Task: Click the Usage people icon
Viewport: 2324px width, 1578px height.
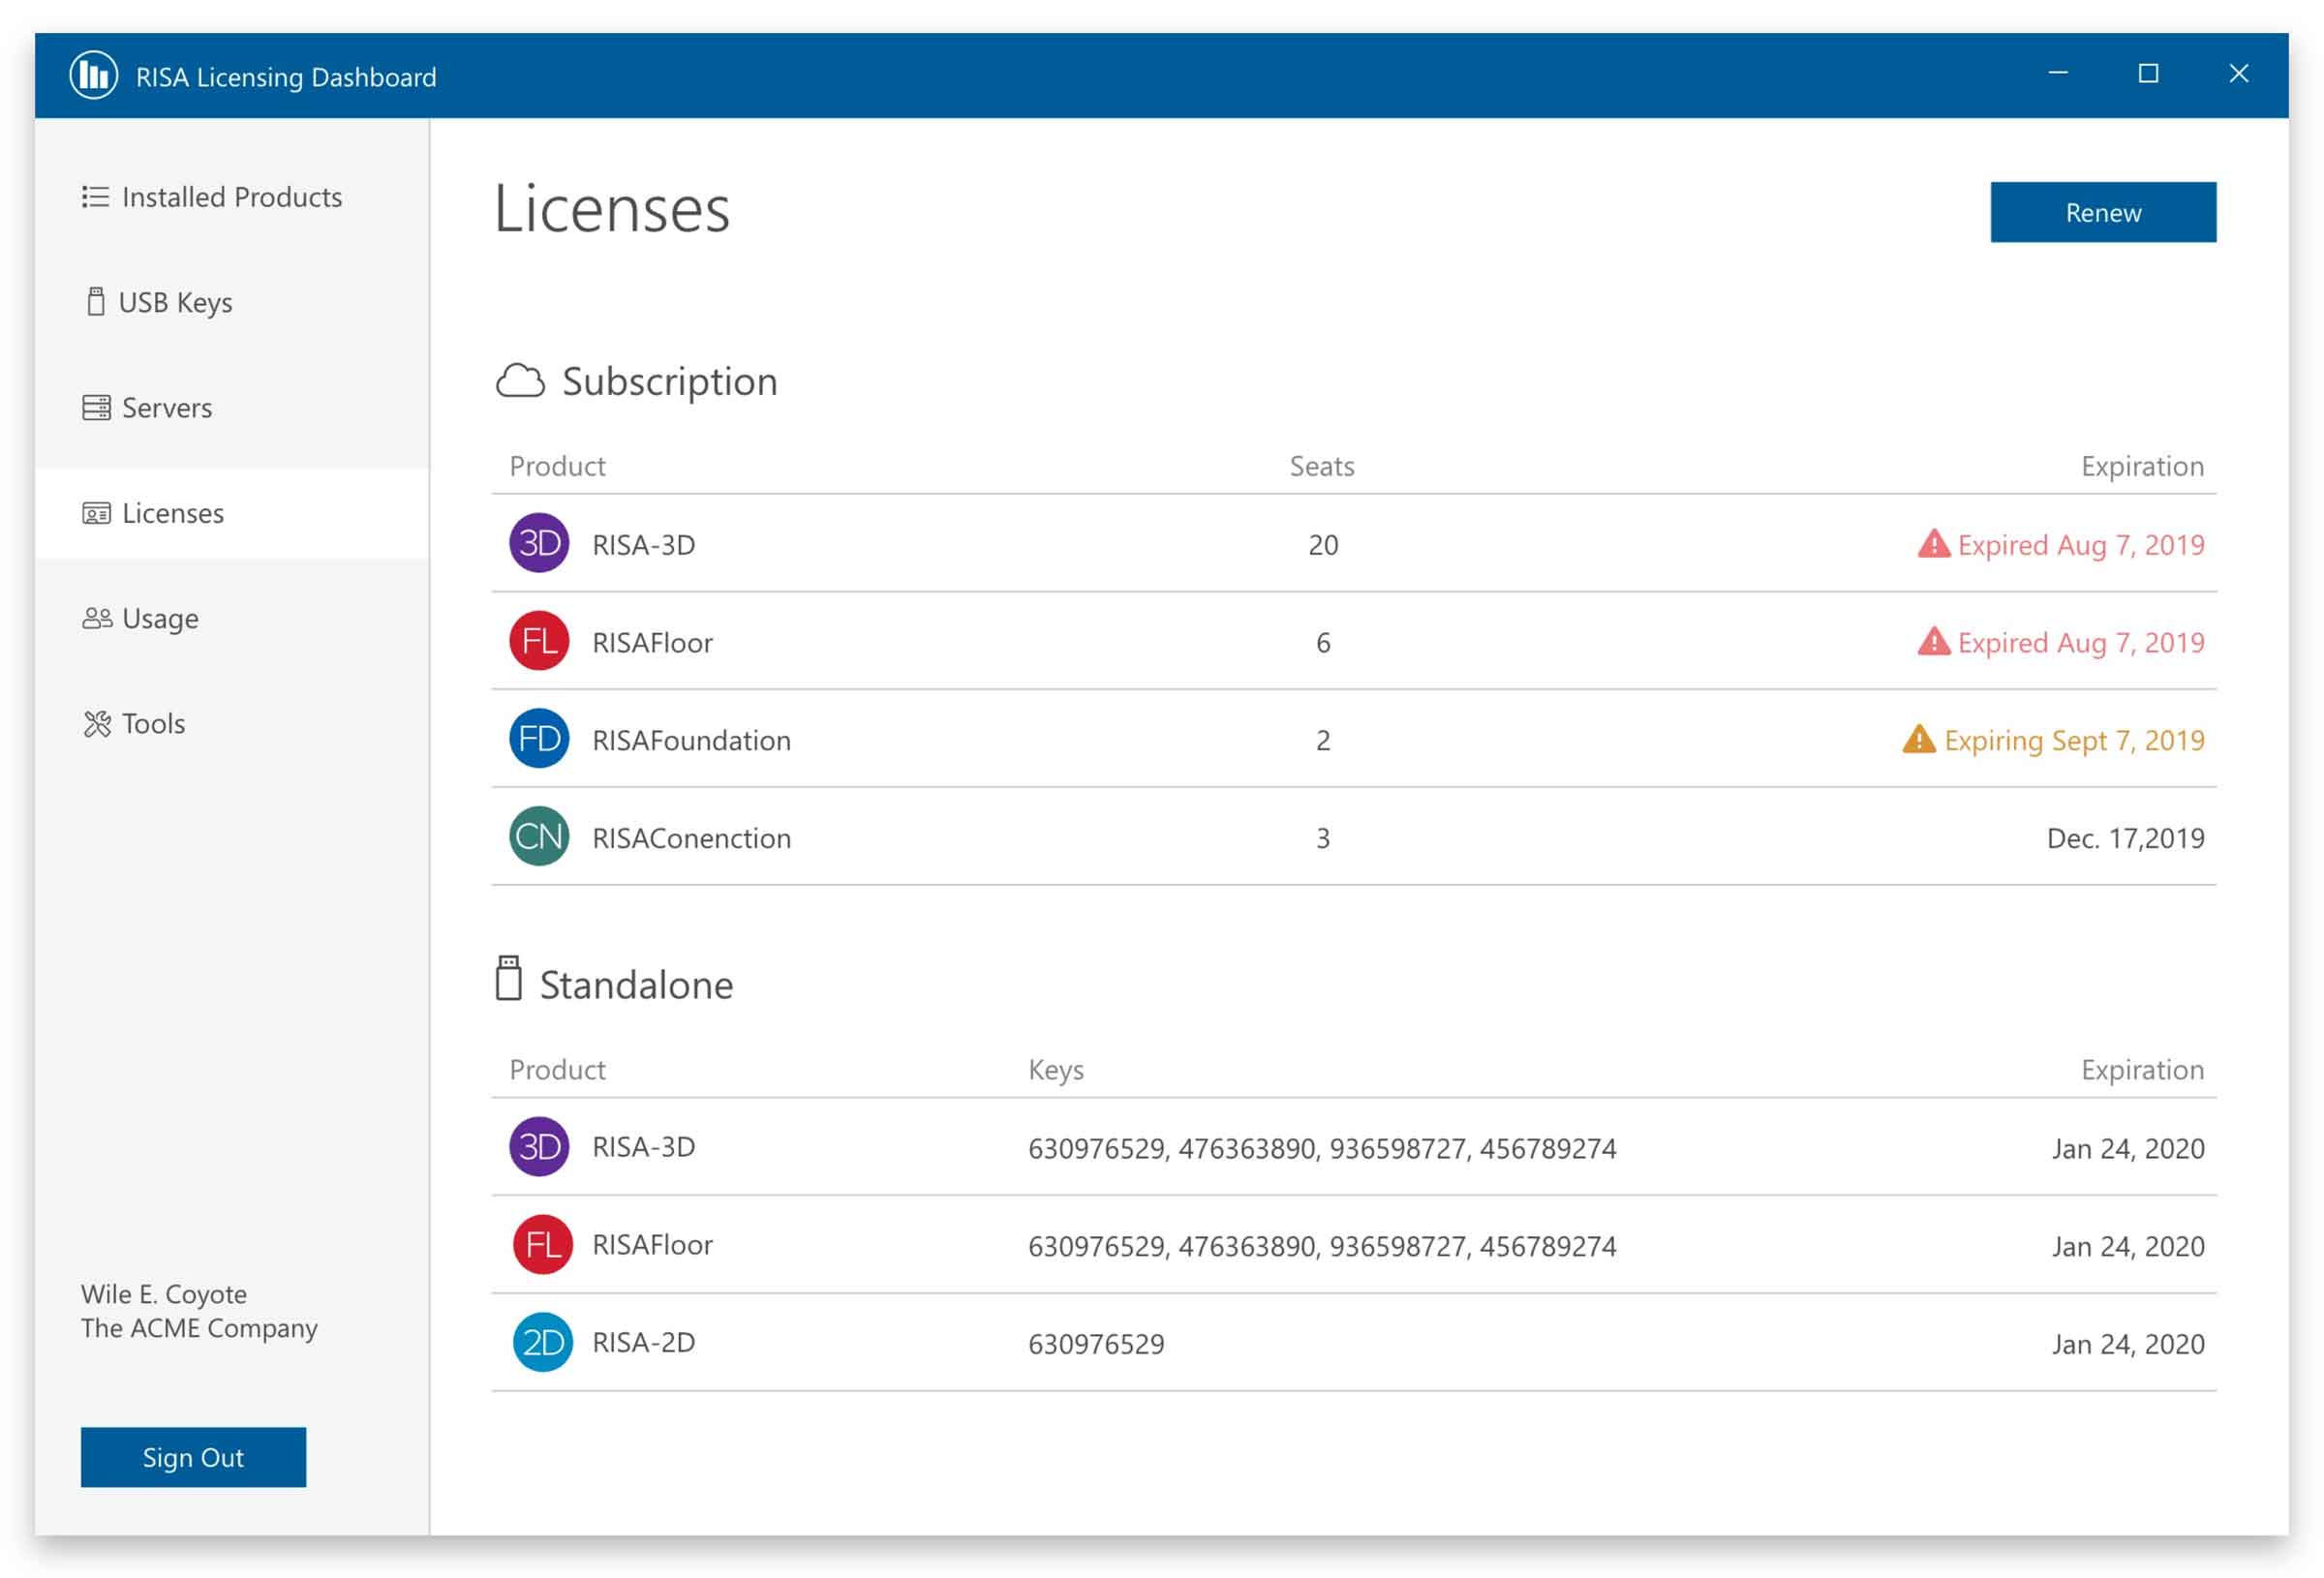Action: [x=96, y=619]
